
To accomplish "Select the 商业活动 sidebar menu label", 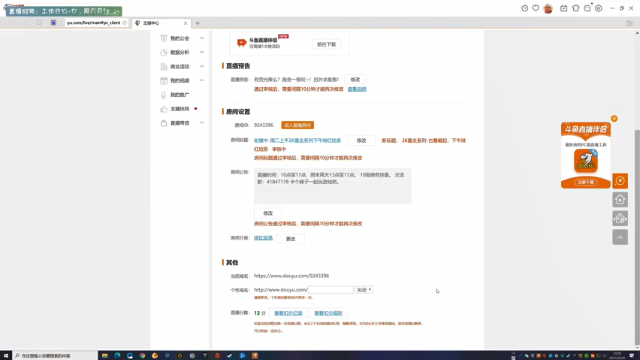I will (x=180, y=67).
